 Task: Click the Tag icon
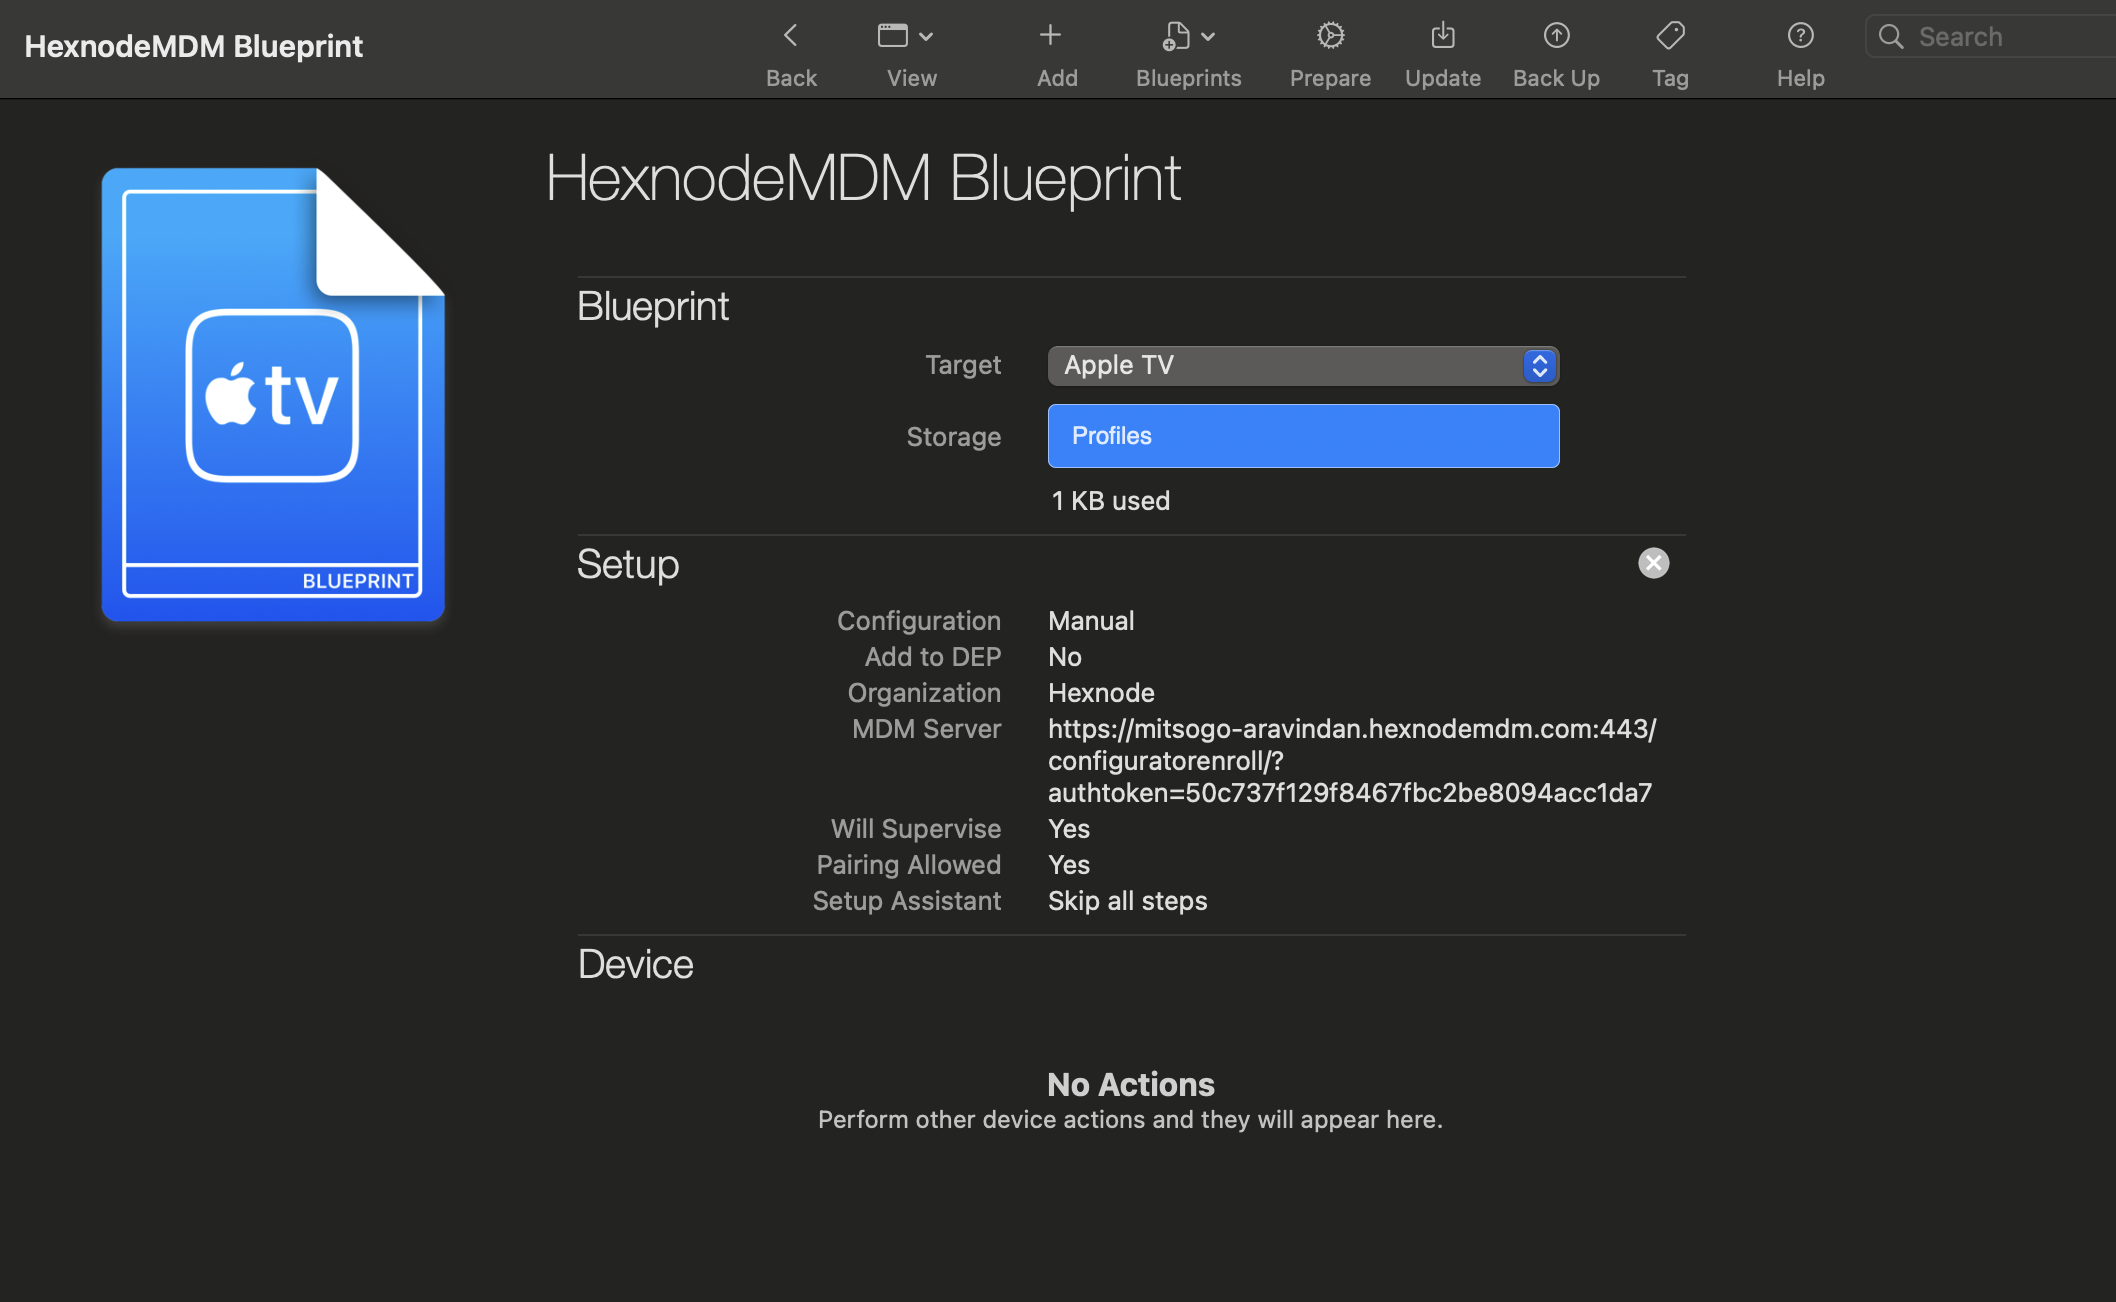click(1670, 36)
